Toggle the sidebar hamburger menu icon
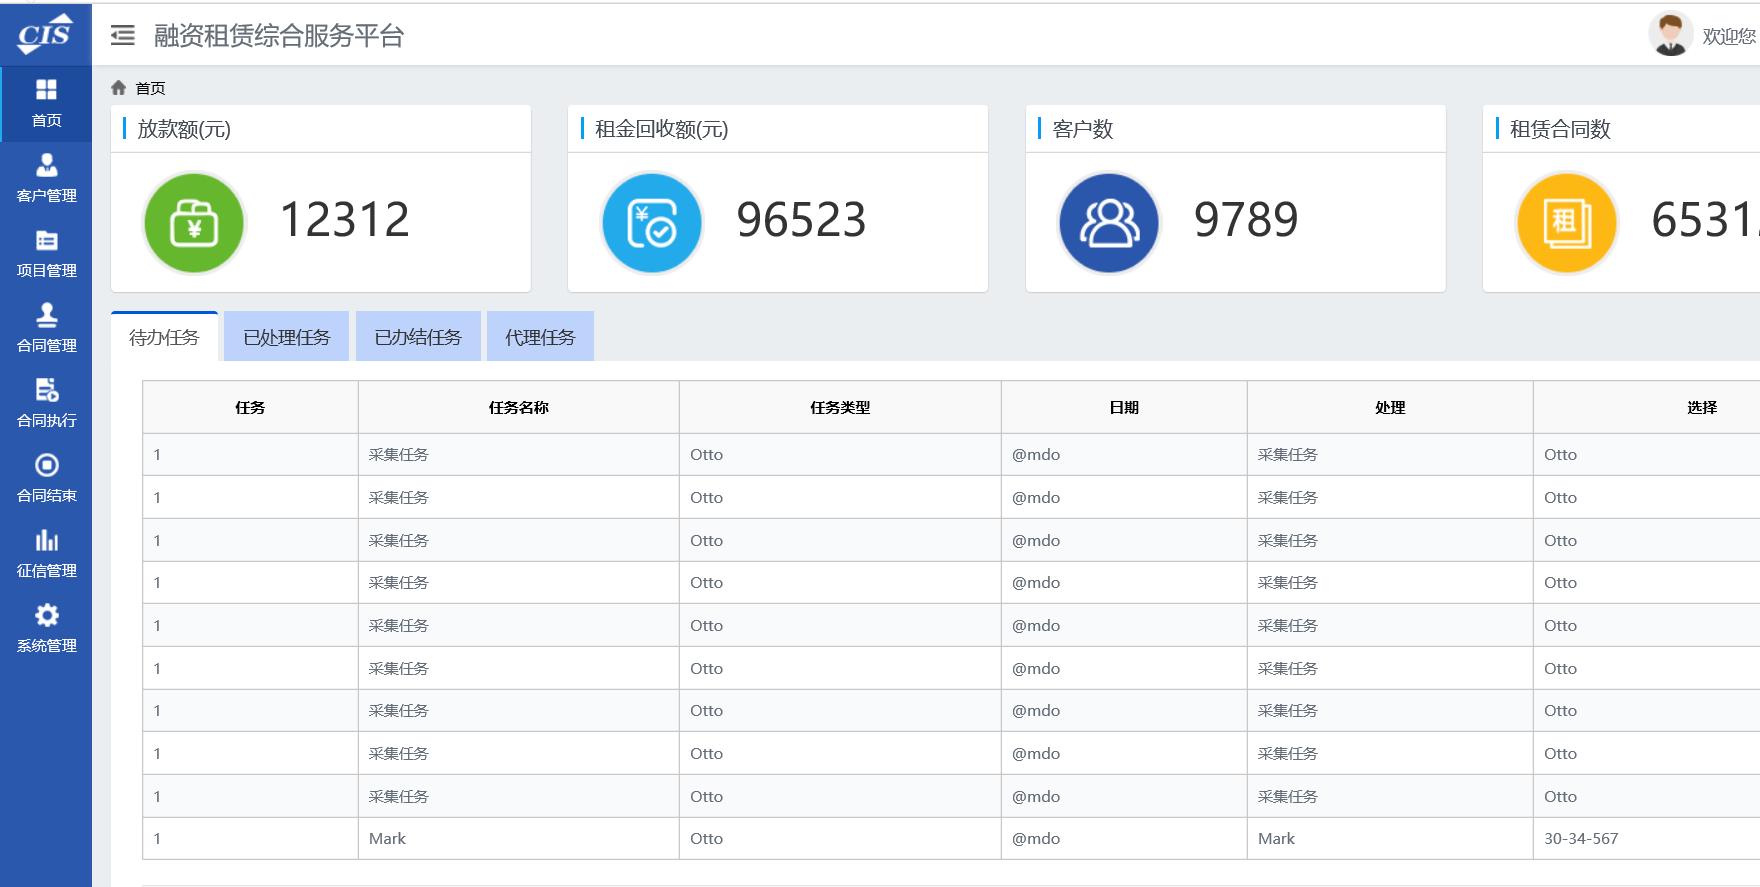 123,36
